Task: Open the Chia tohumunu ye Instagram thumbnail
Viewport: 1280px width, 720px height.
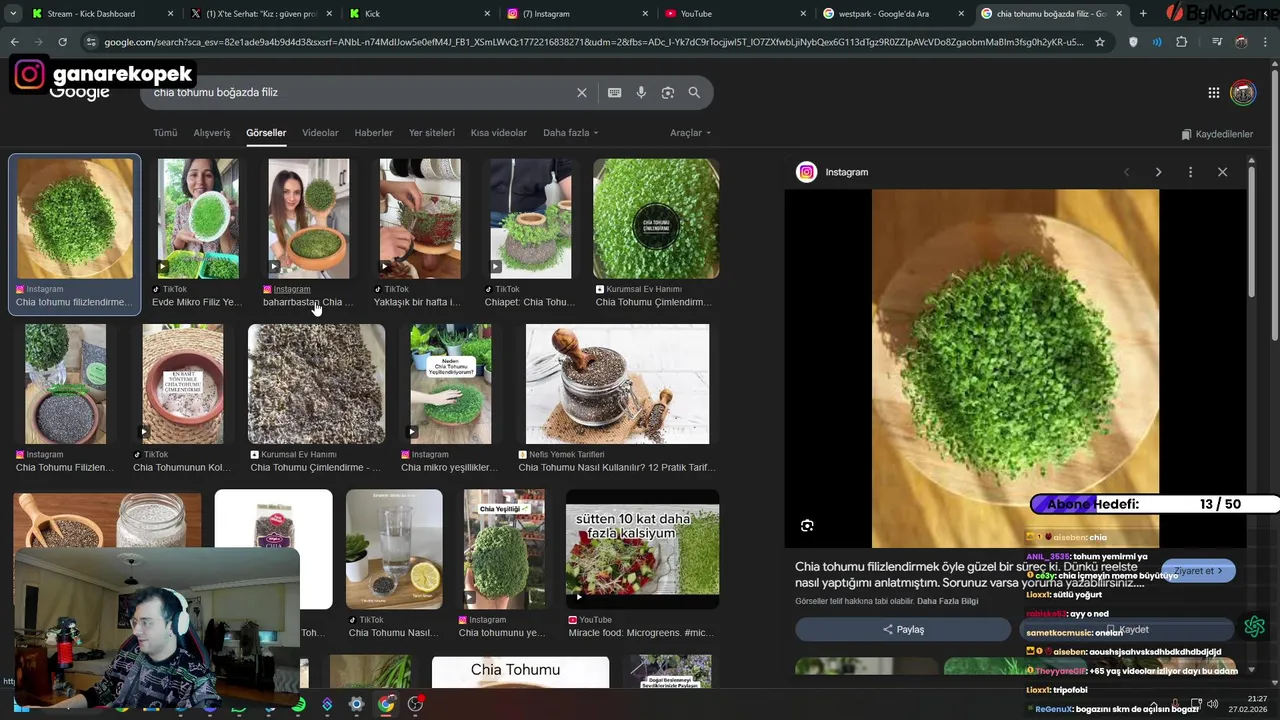Action: click(504, 550)
